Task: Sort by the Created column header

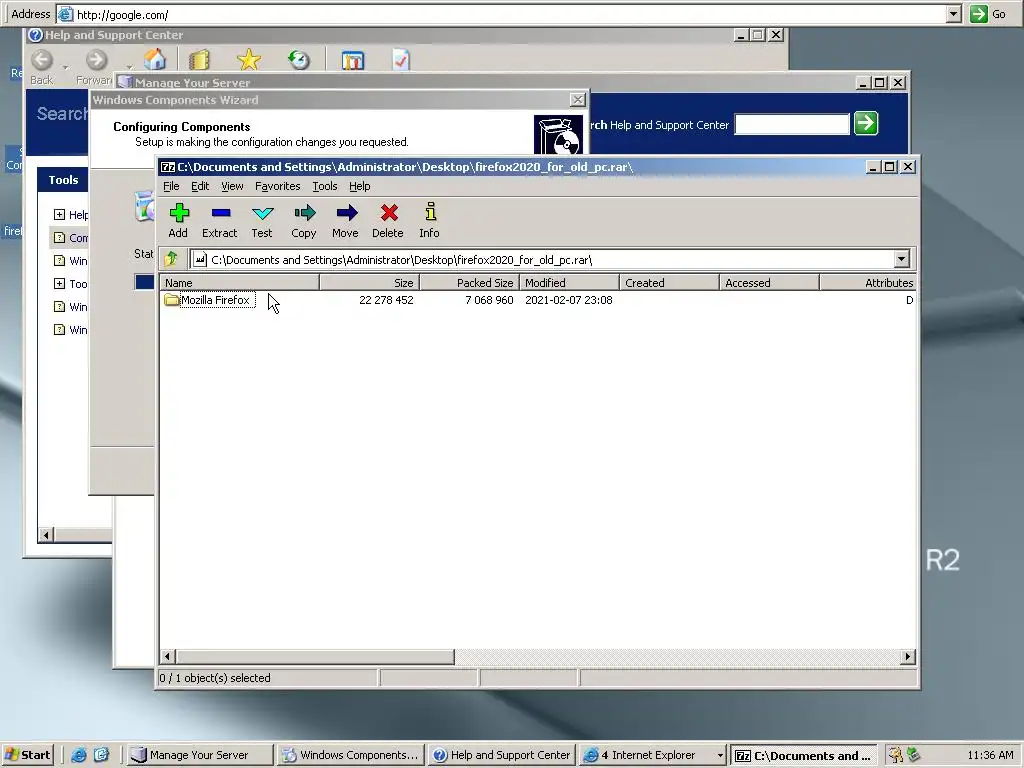Action: click(669, 283)
